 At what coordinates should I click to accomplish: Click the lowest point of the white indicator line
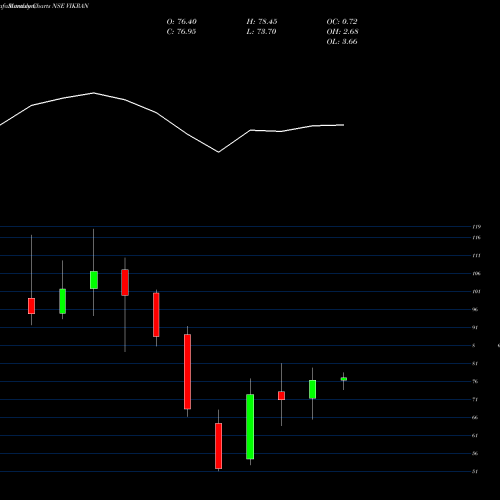point(219,152)
